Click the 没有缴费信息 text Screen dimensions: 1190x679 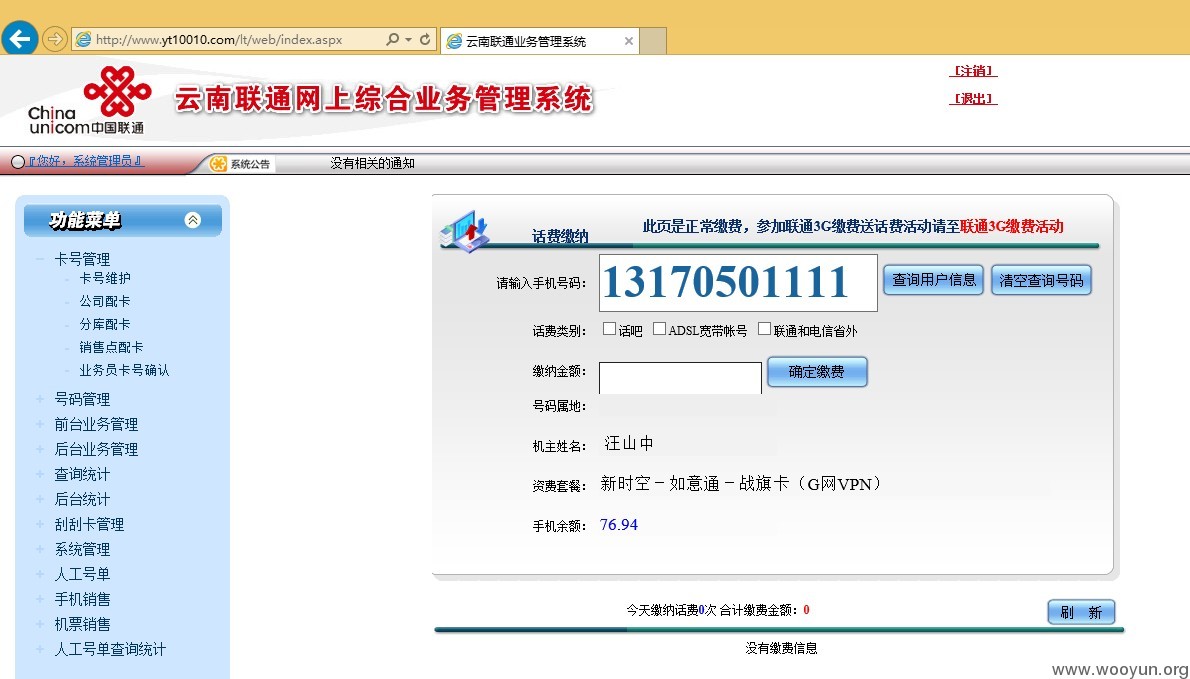(x=781, y=648)
